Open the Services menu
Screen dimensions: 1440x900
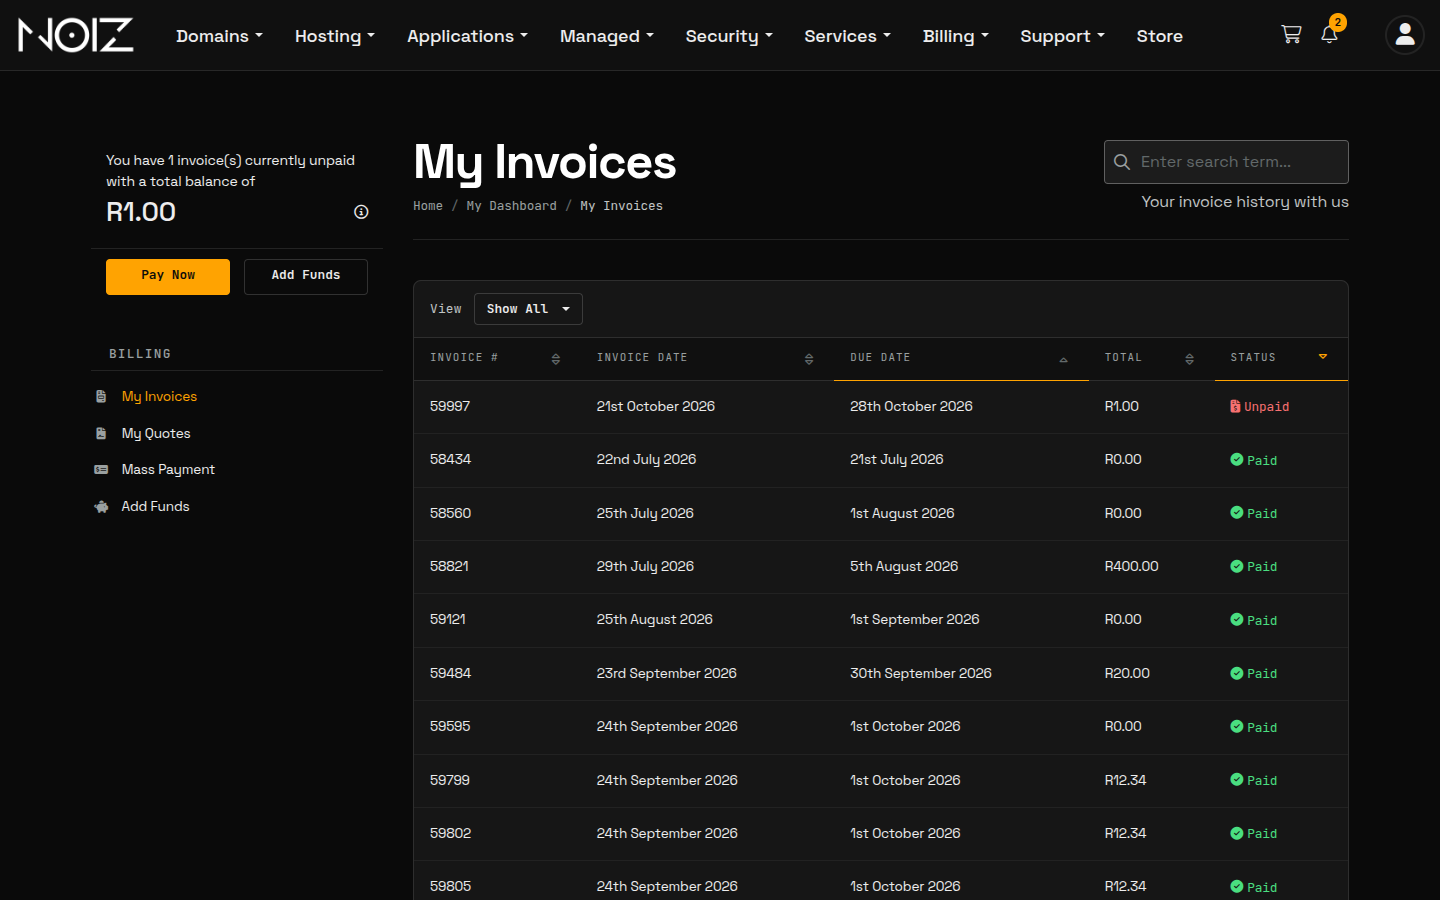coord(847,36)
